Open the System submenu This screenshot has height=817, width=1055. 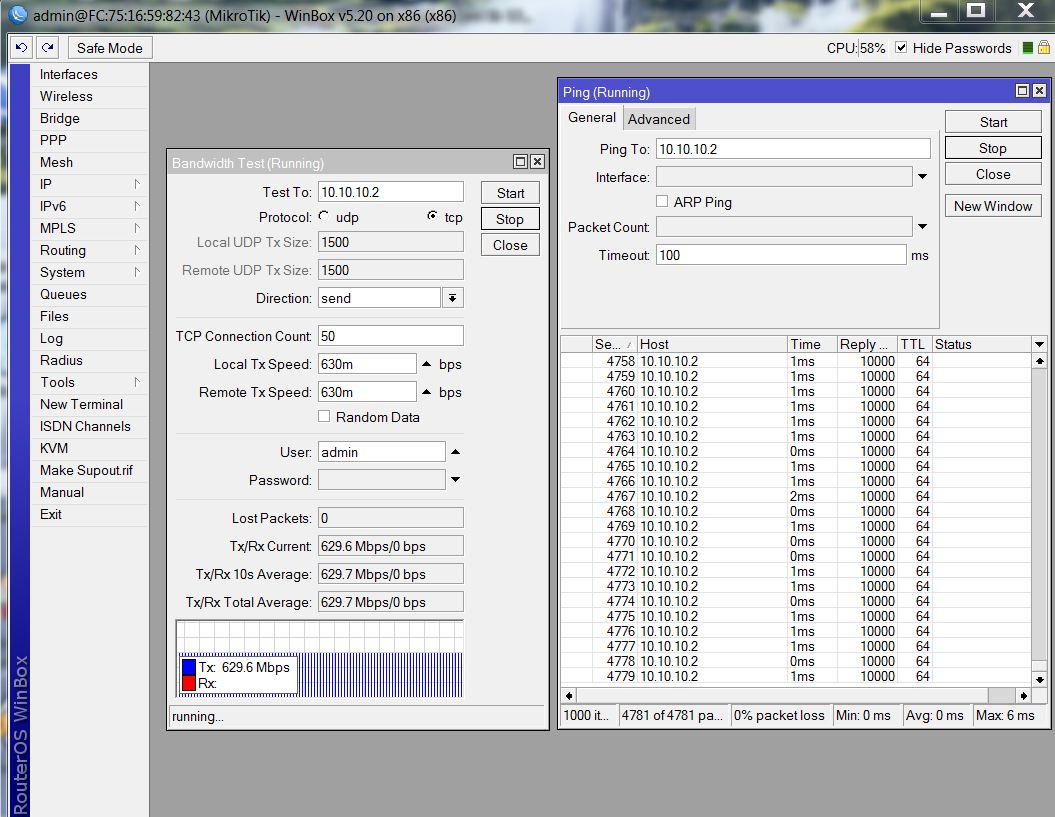click(89, 273)
